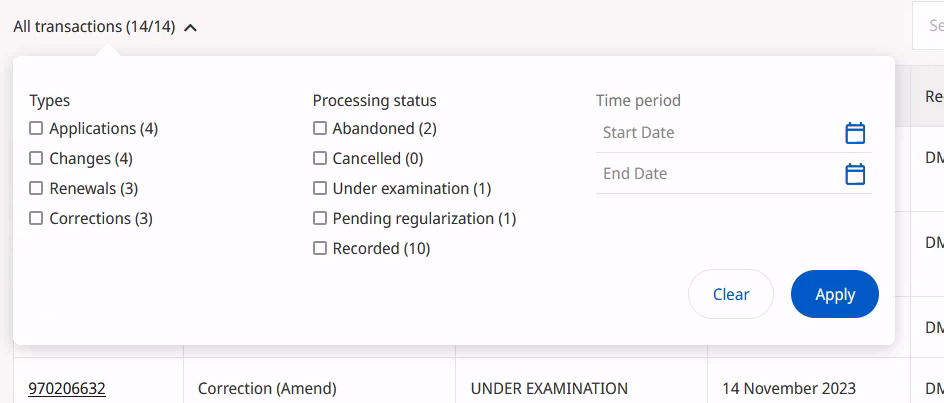The image size is (944, 403).
Task: Click the Correction (Amend) table cell
Action: tap(267, 389)
